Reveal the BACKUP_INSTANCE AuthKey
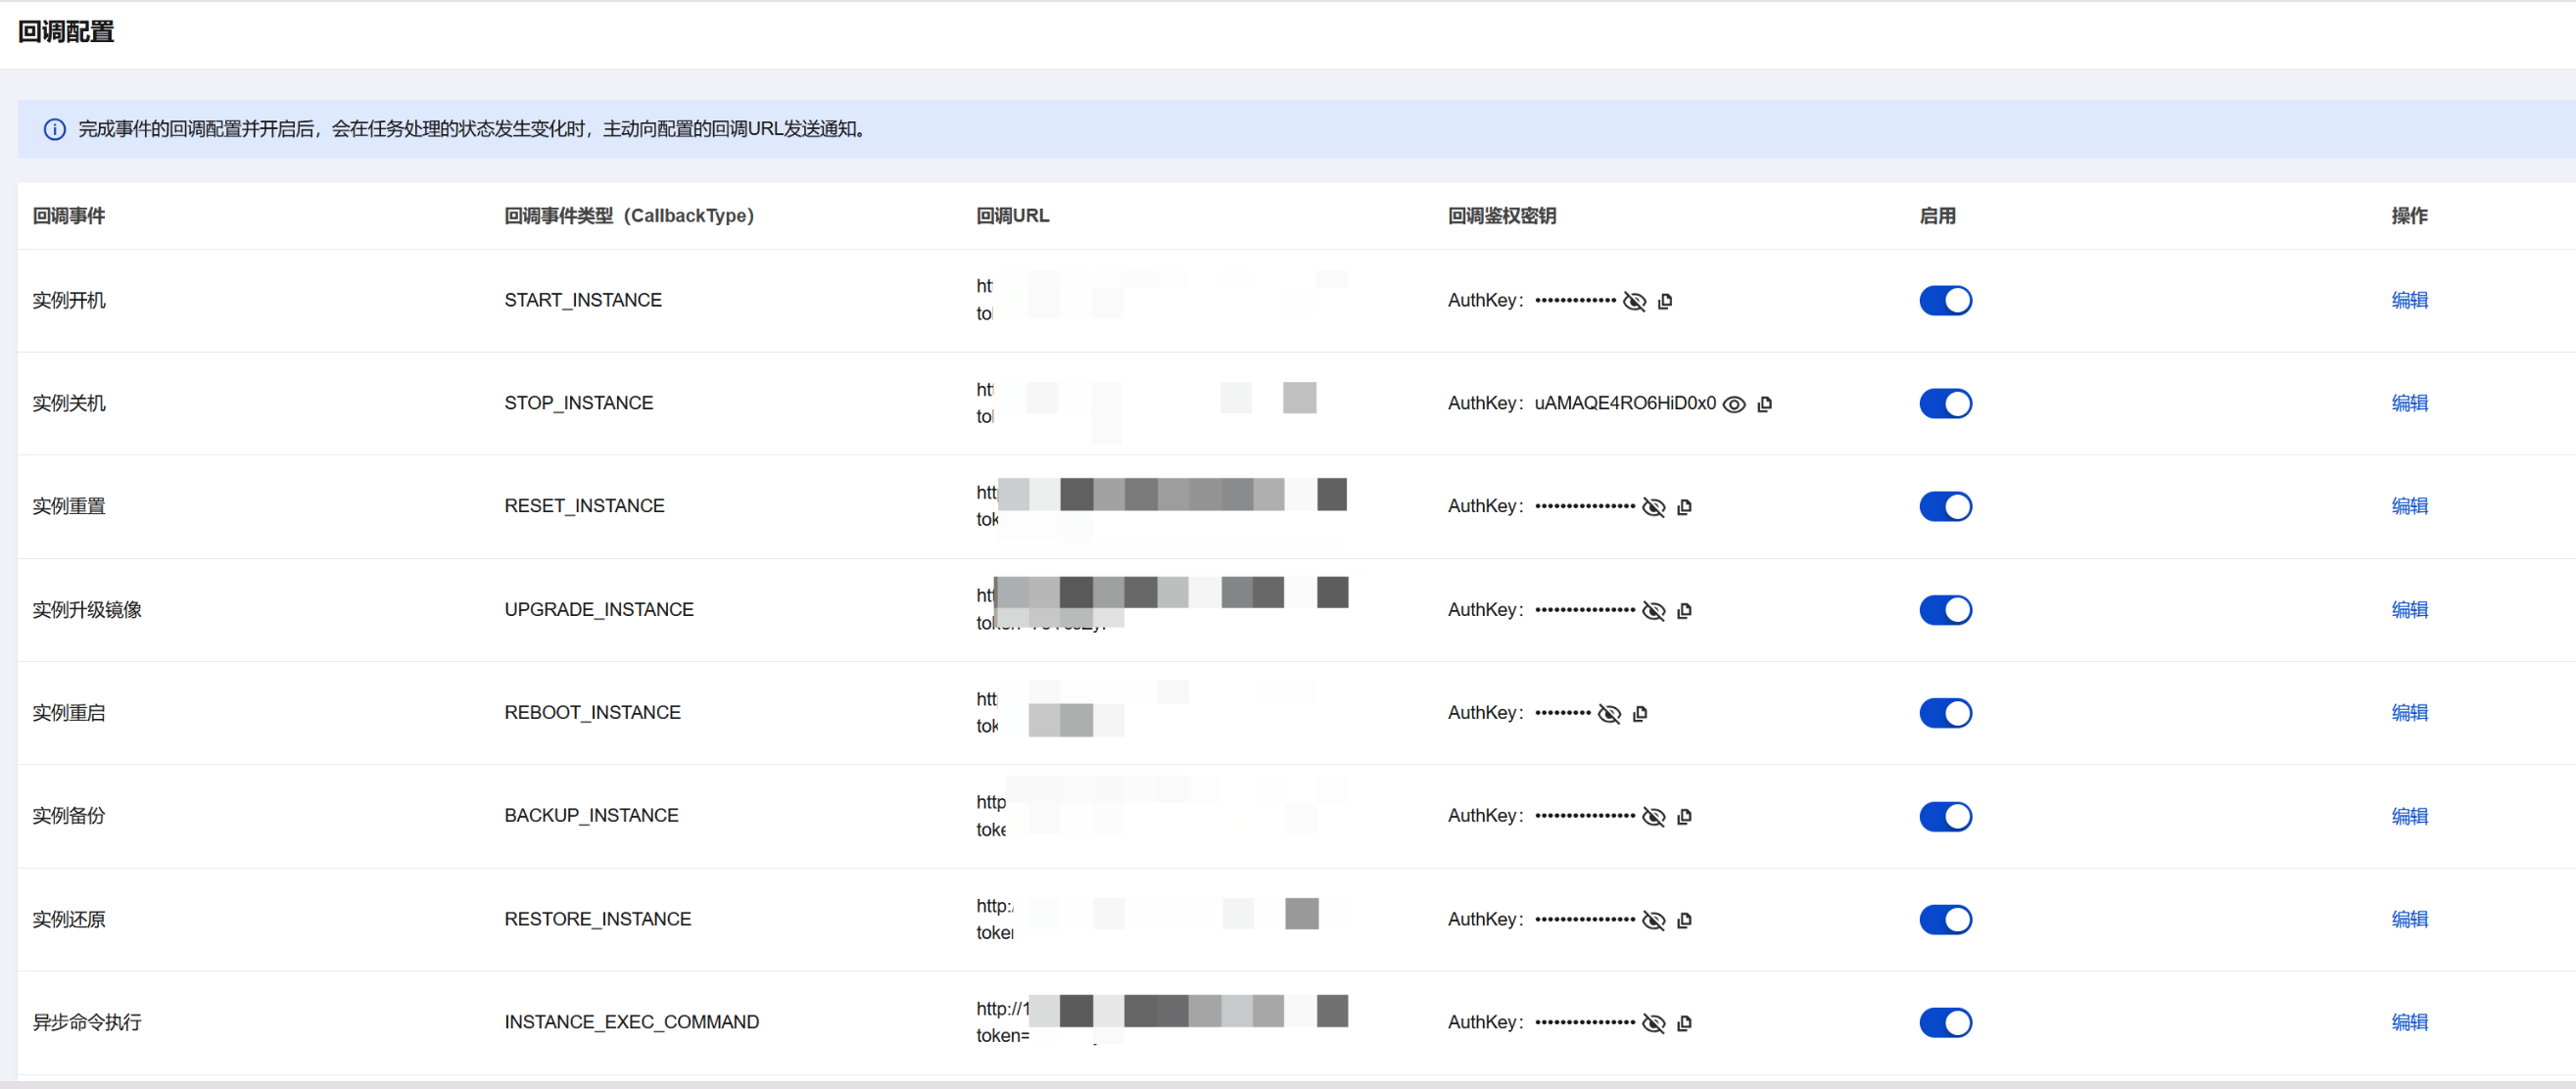The height and width of the screenshot is (1089, 2576). tap(1654, 816)
